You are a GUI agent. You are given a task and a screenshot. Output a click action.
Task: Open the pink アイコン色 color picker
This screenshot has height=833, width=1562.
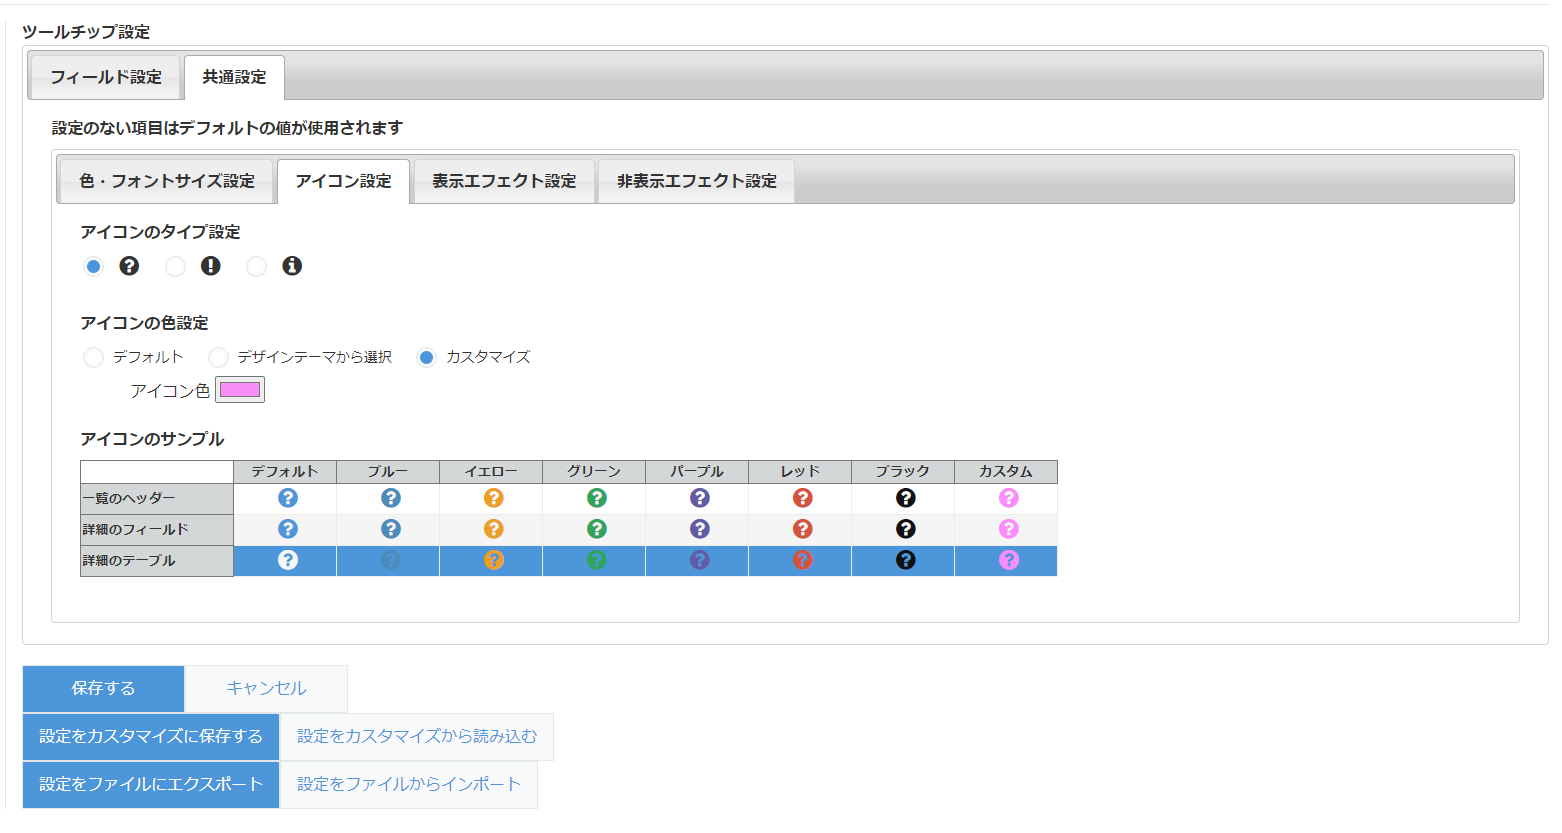pos(240,390)
